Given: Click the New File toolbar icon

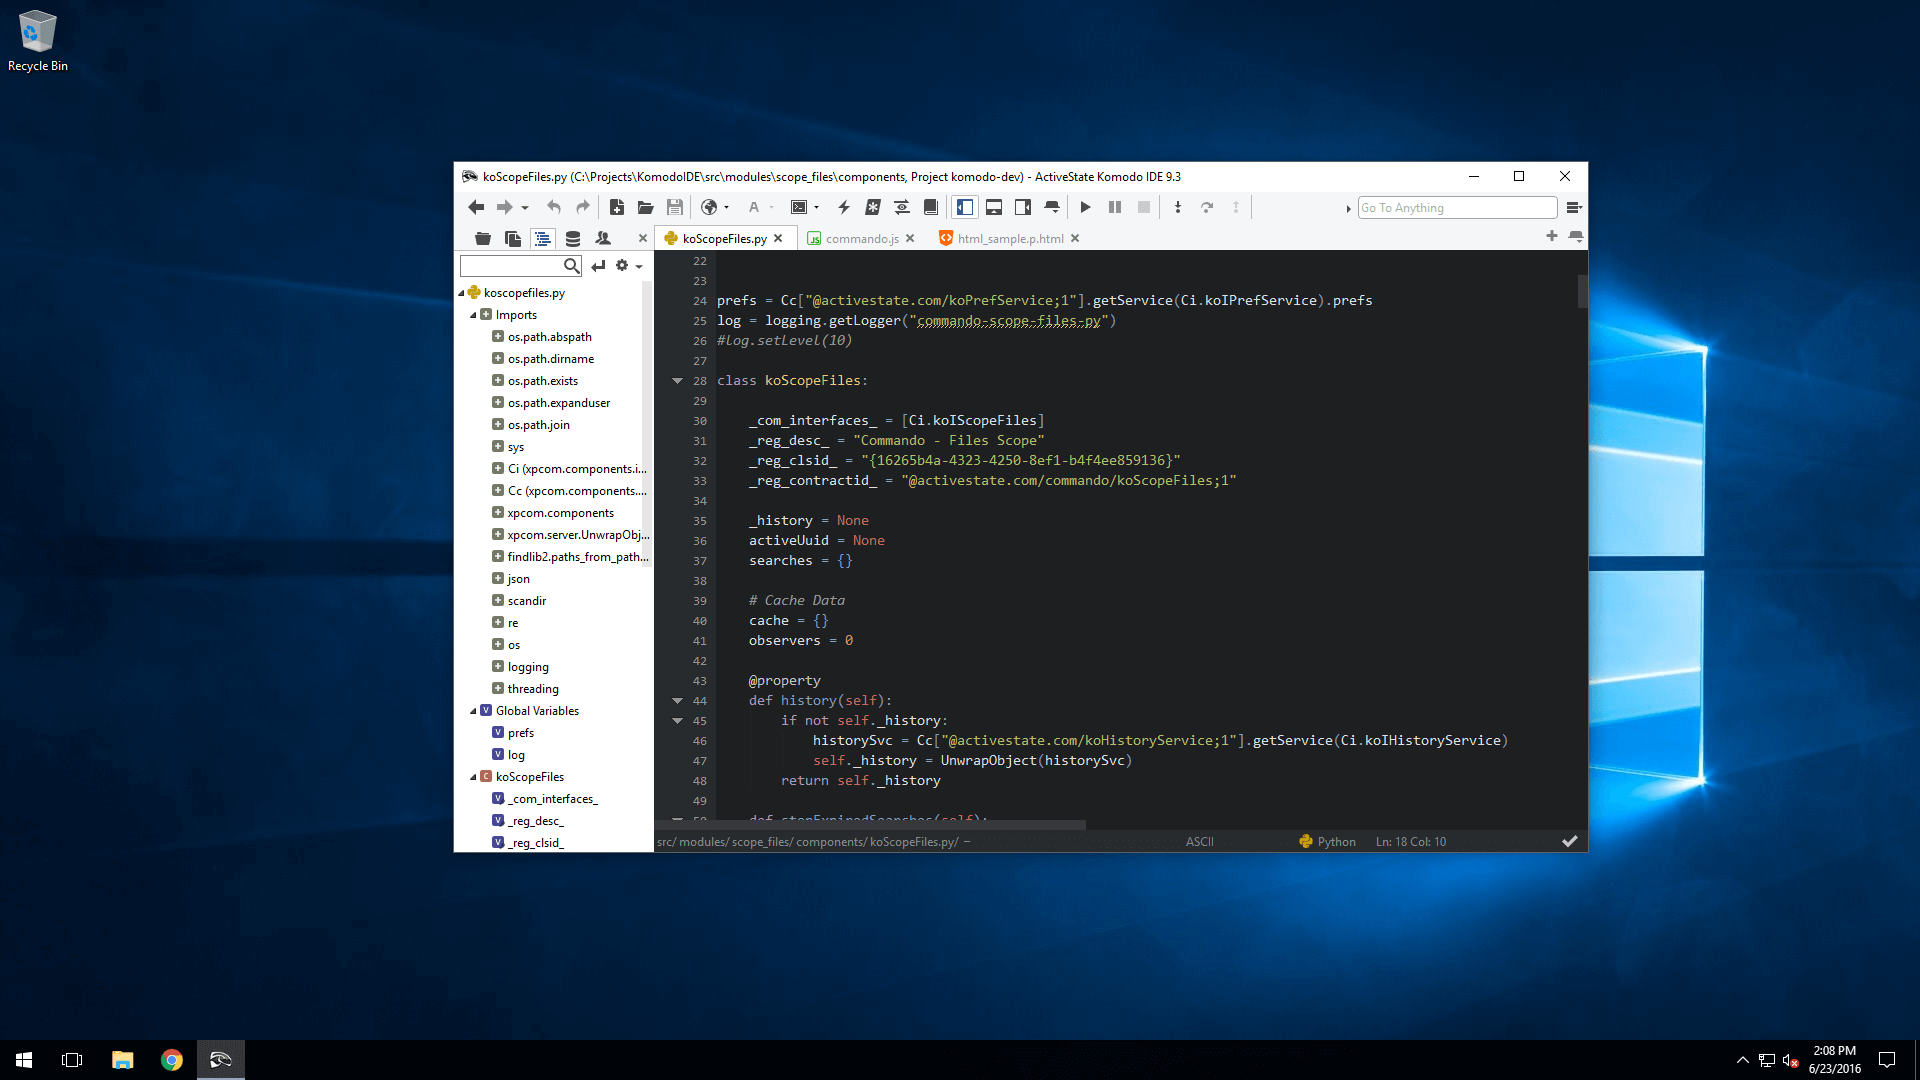Looking at the screenshot, I should click(616, 207).
